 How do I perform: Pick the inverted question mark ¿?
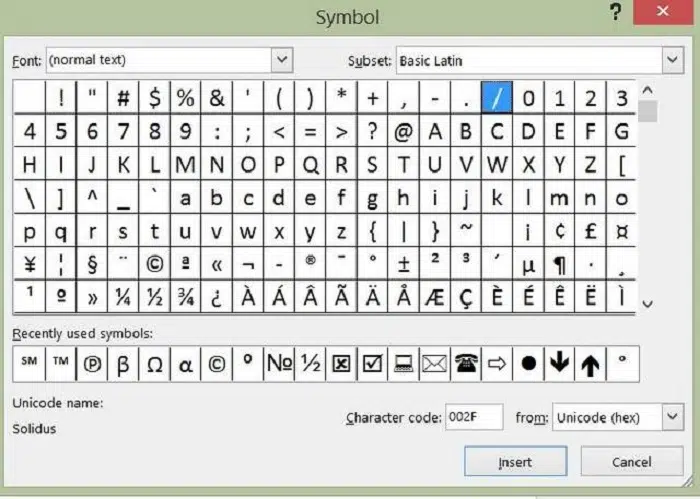pos(217,297)
